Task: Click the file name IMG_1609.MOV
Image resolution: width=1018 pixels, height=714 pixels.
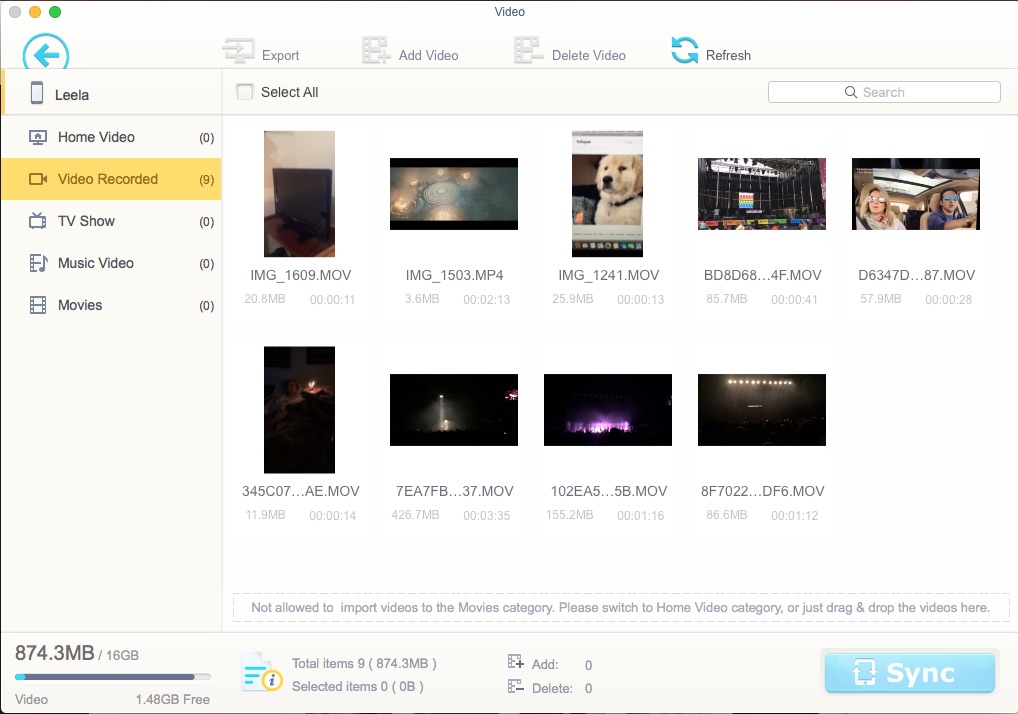Action: click(x=301, y=275)
